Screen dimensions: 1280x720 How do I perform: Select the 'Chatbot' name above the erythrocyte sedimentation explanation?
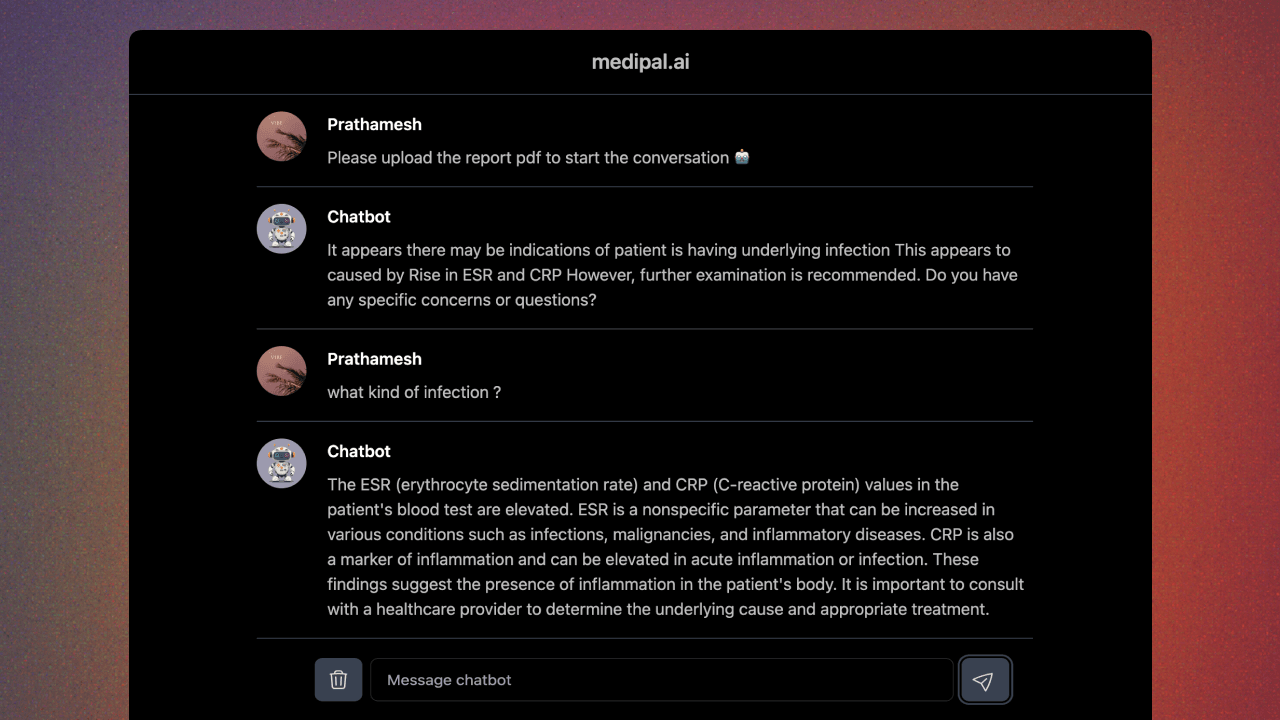pyautogui.click(x=359, y=451)
